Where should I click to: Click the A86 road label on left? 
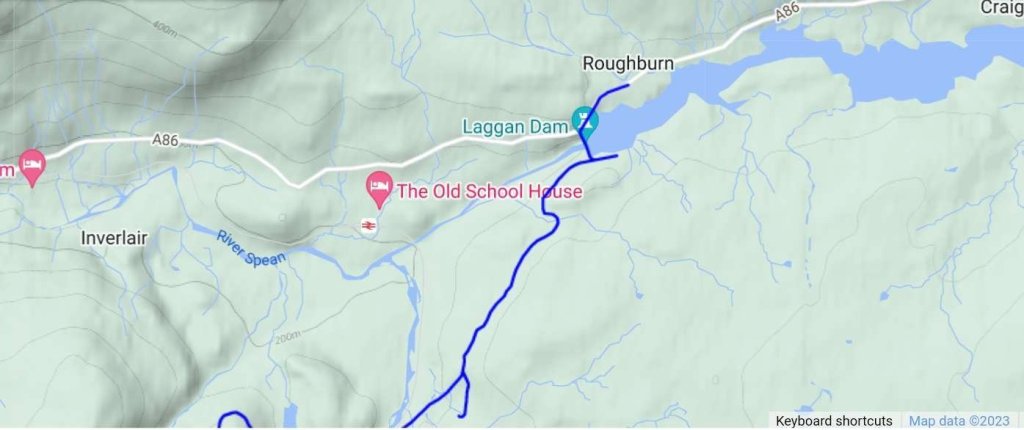tap(165, 140)
